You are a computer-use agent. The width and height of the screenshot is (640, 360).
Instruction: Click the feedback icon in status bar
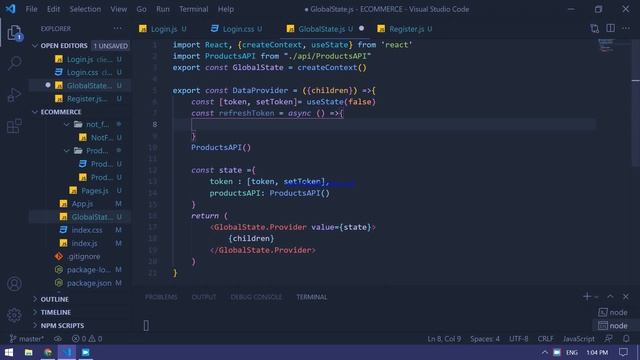(x=609, y=339)
